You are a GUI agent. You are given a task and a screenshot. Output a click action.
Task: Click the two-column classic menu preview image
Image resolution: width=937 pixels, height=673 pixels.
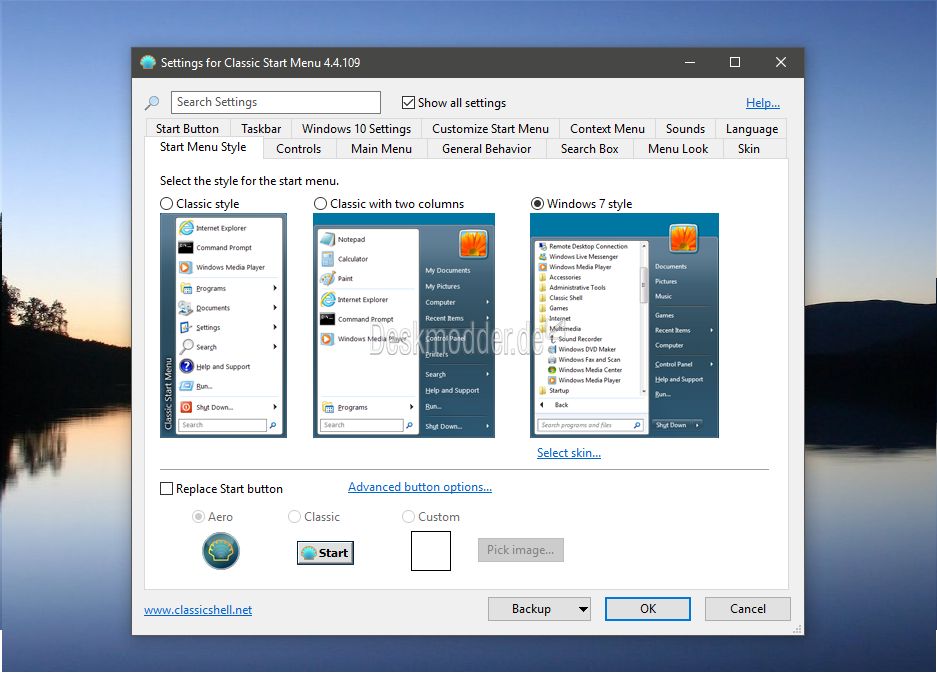pos(404,326)
